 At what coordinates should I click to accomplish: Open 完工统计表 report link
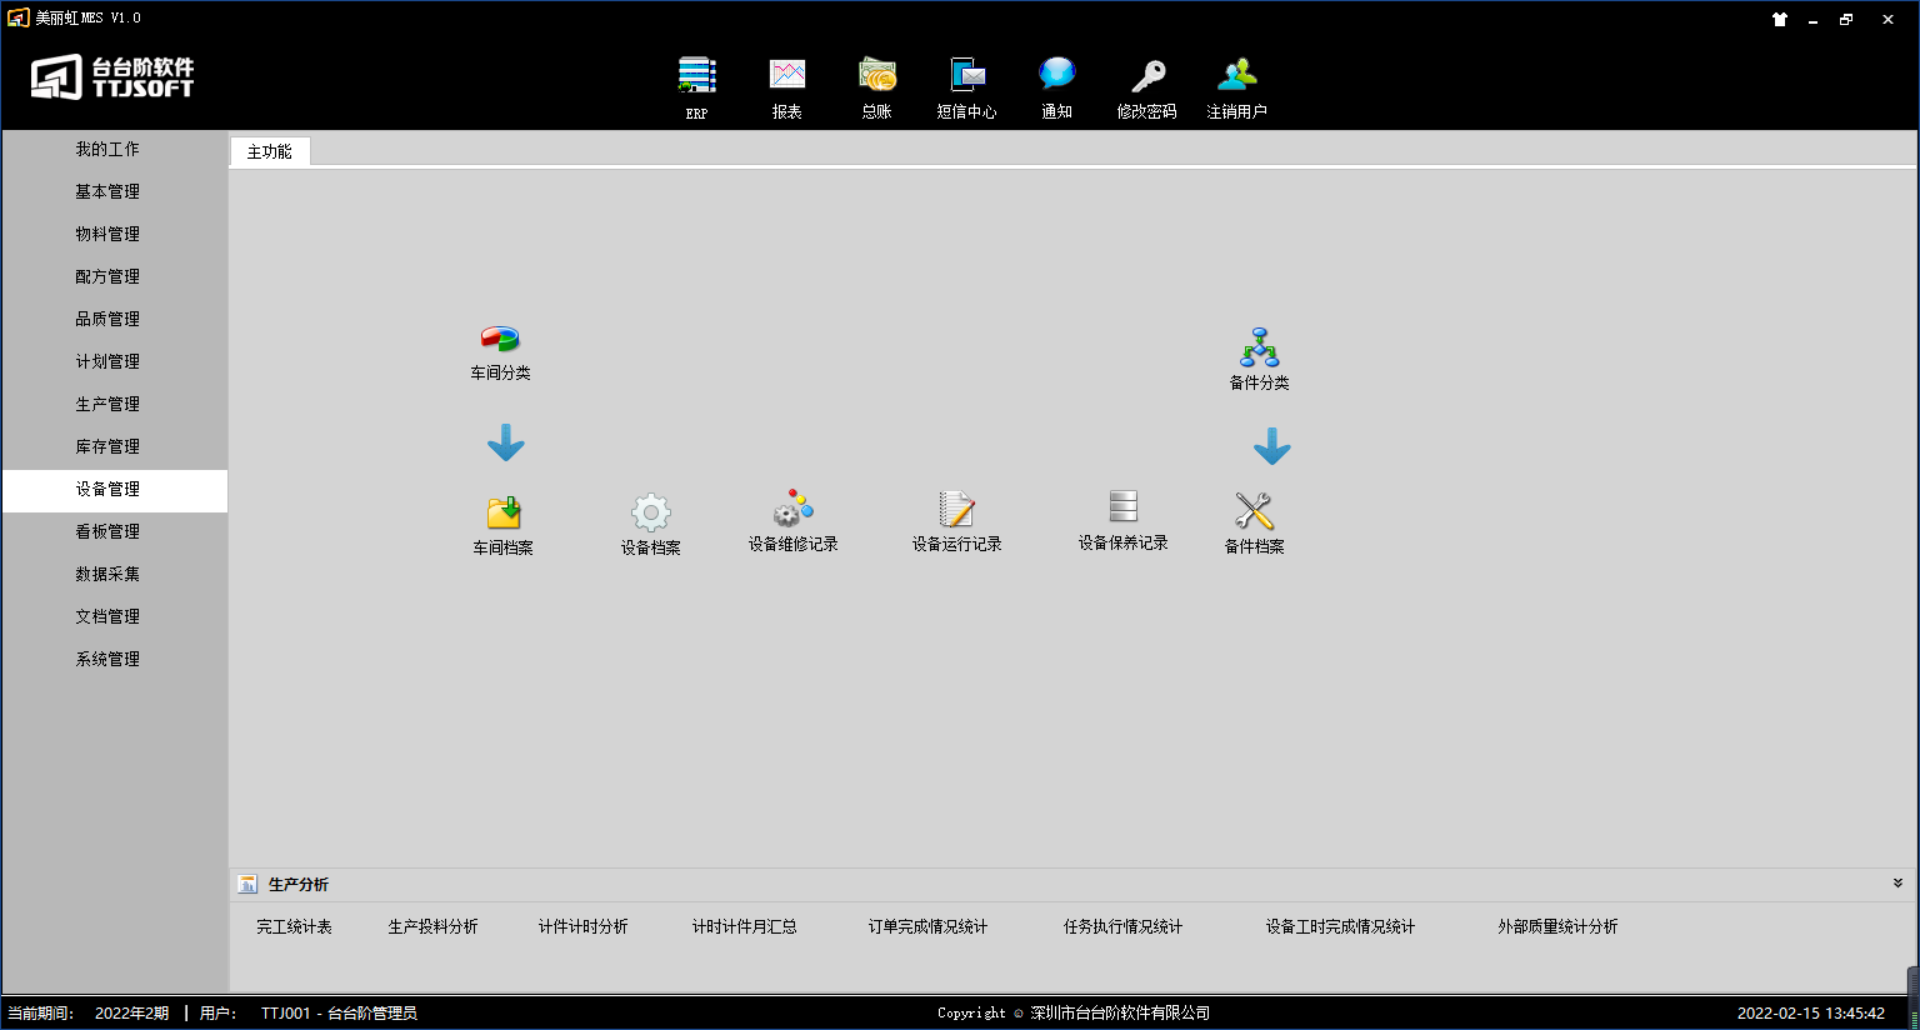pos(294,927)
